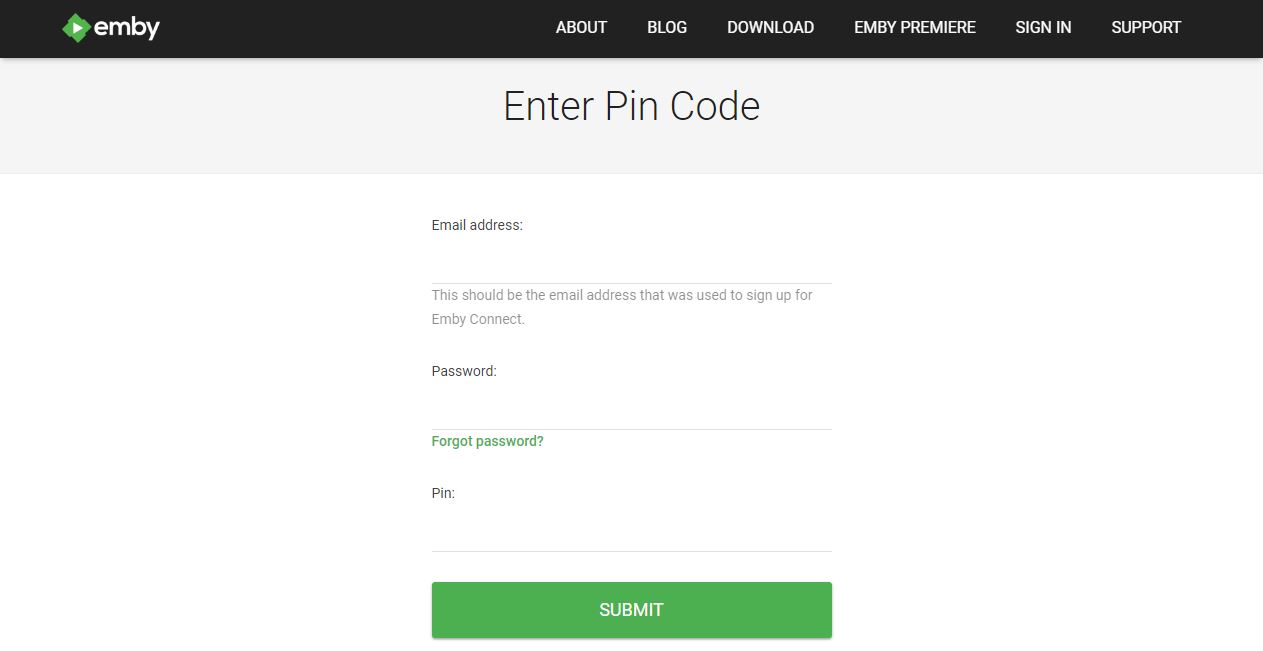Click the Password label text
The height and width of the screenshot is (651, 1263).
(x=463, y=371)
